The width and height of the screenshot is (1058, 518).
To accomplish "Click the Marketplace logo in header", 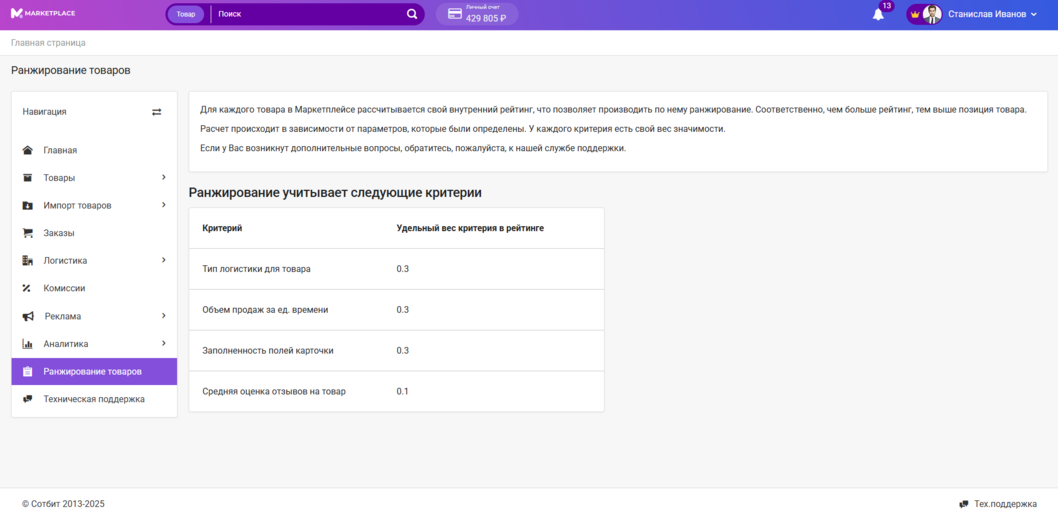I will (x=43, y=14).
